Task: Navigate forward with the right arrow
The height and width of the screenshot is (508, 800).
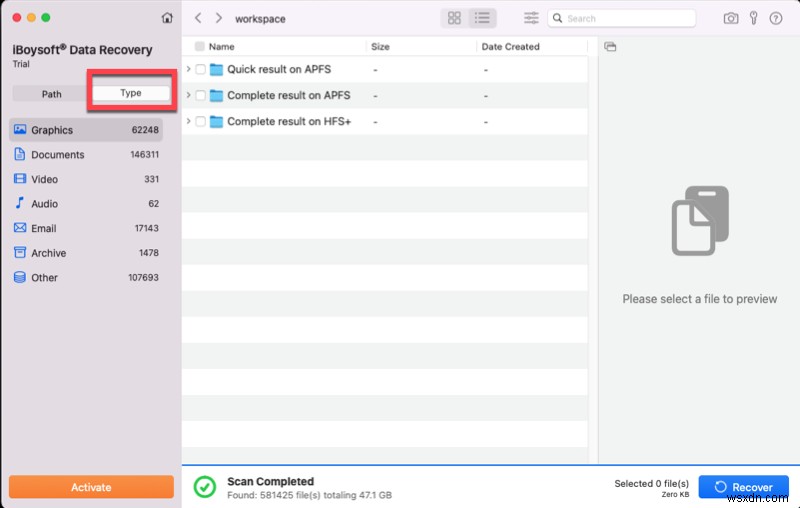Action: point(218,18)
